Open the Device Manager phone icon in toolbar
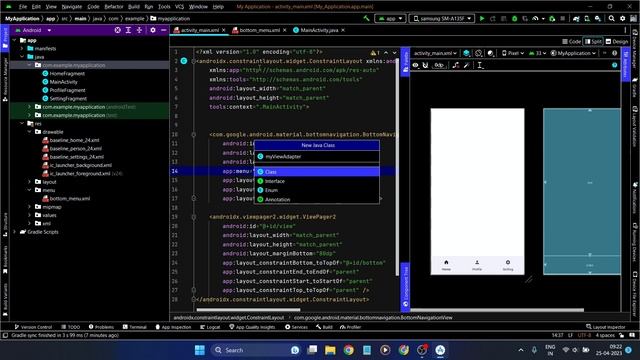Image resolution: width=640 pixels, height=360 pixels. tap(587, 18)
